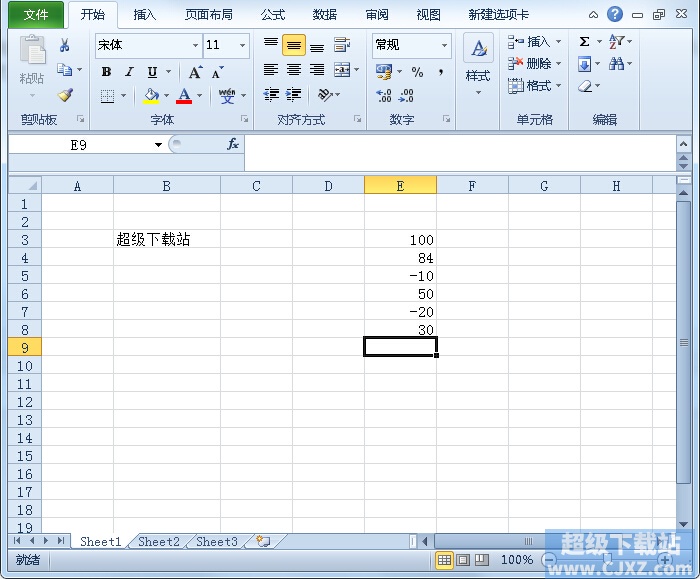700x579 pixels.
Task: Open the font dialog launcher in 字体
Action: 244,119
